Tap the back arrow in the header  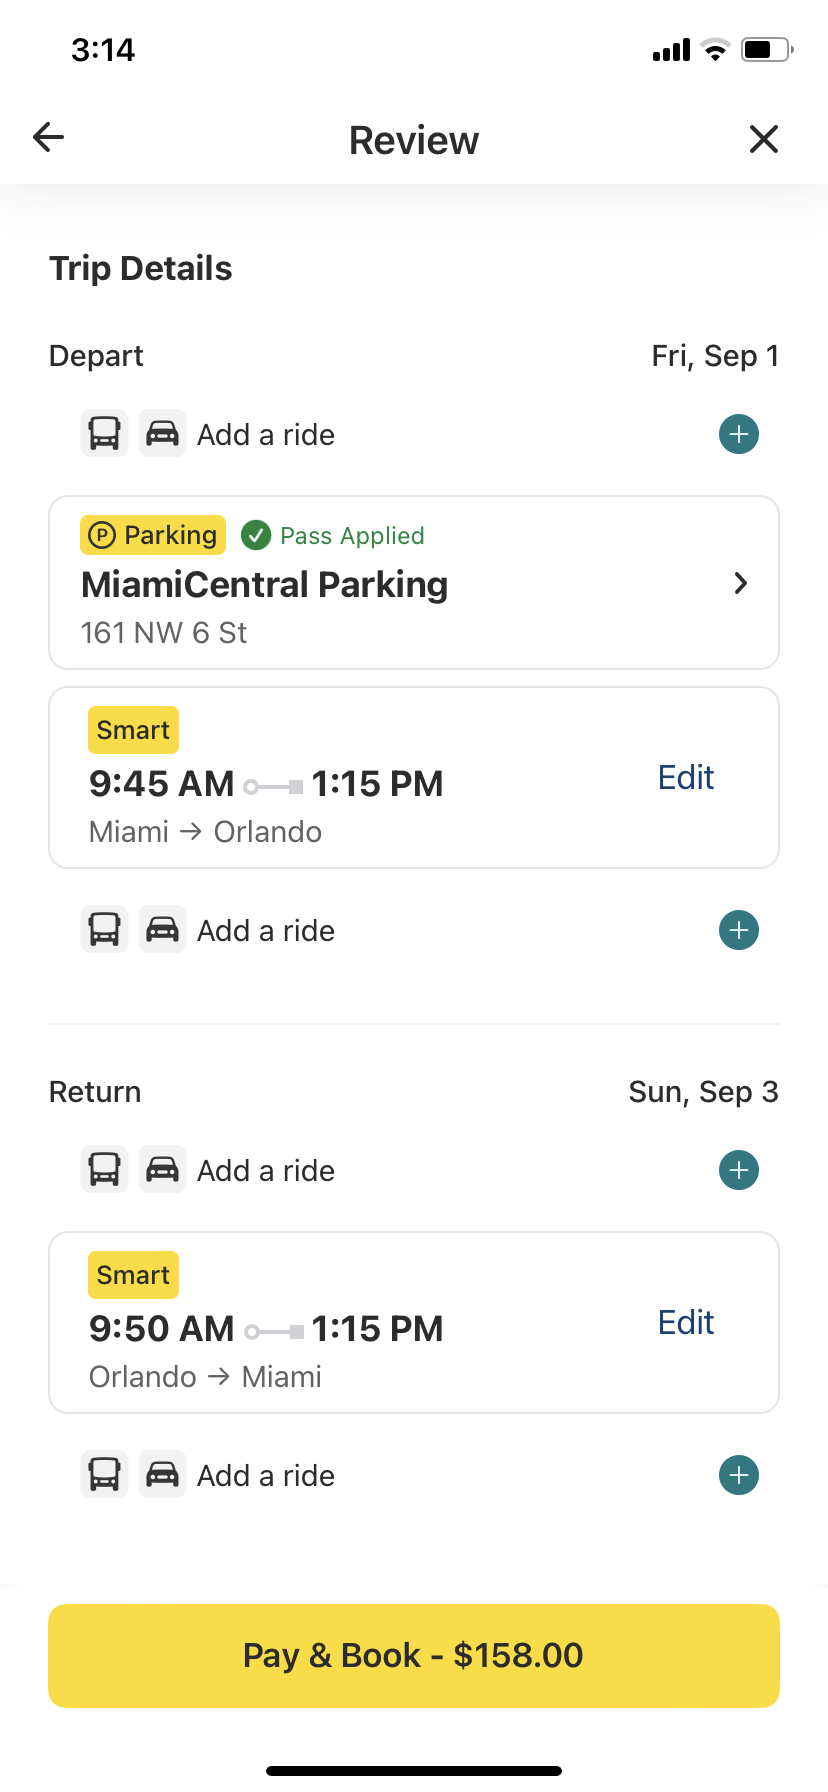(48, 137)
